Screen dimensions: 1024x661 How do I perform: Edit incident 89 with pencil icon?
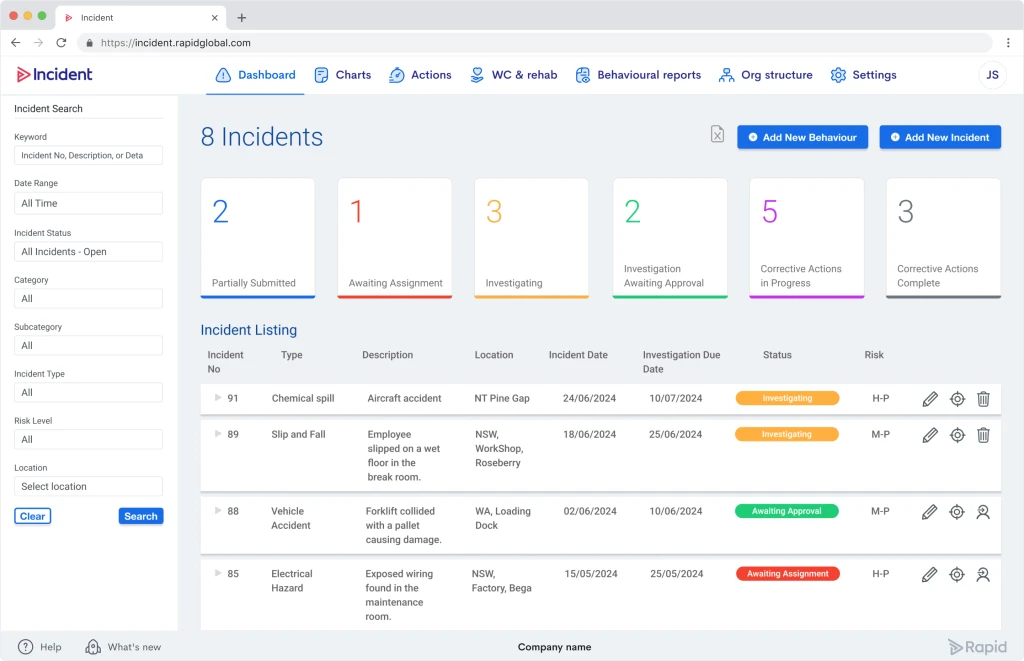click(930, 435)
